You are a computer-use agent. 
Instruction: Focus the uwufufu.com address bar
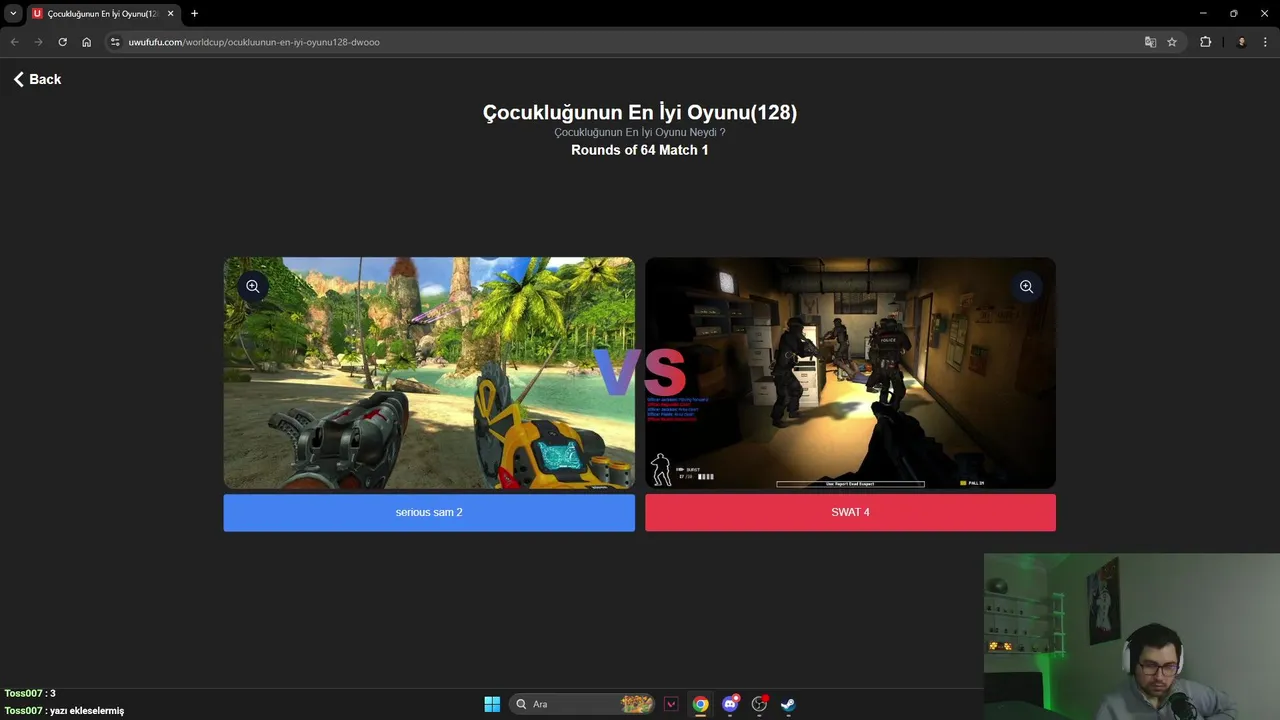click(640, 42)
